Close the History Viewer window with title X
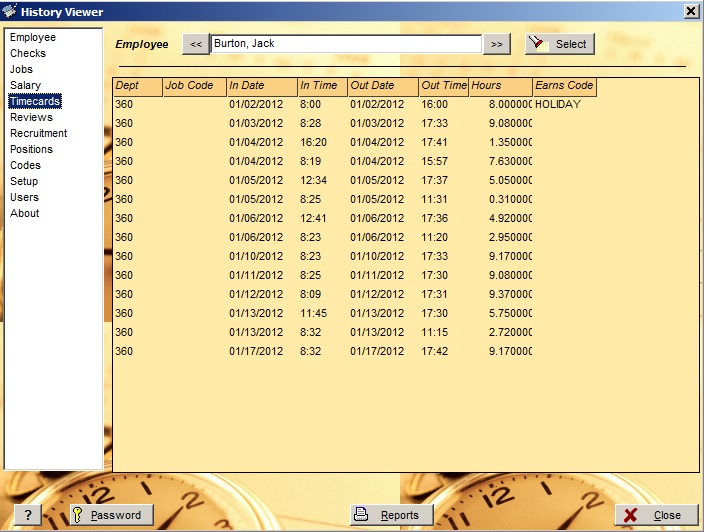Viewport: 704px width, 532px height. (x=691, y=11)
